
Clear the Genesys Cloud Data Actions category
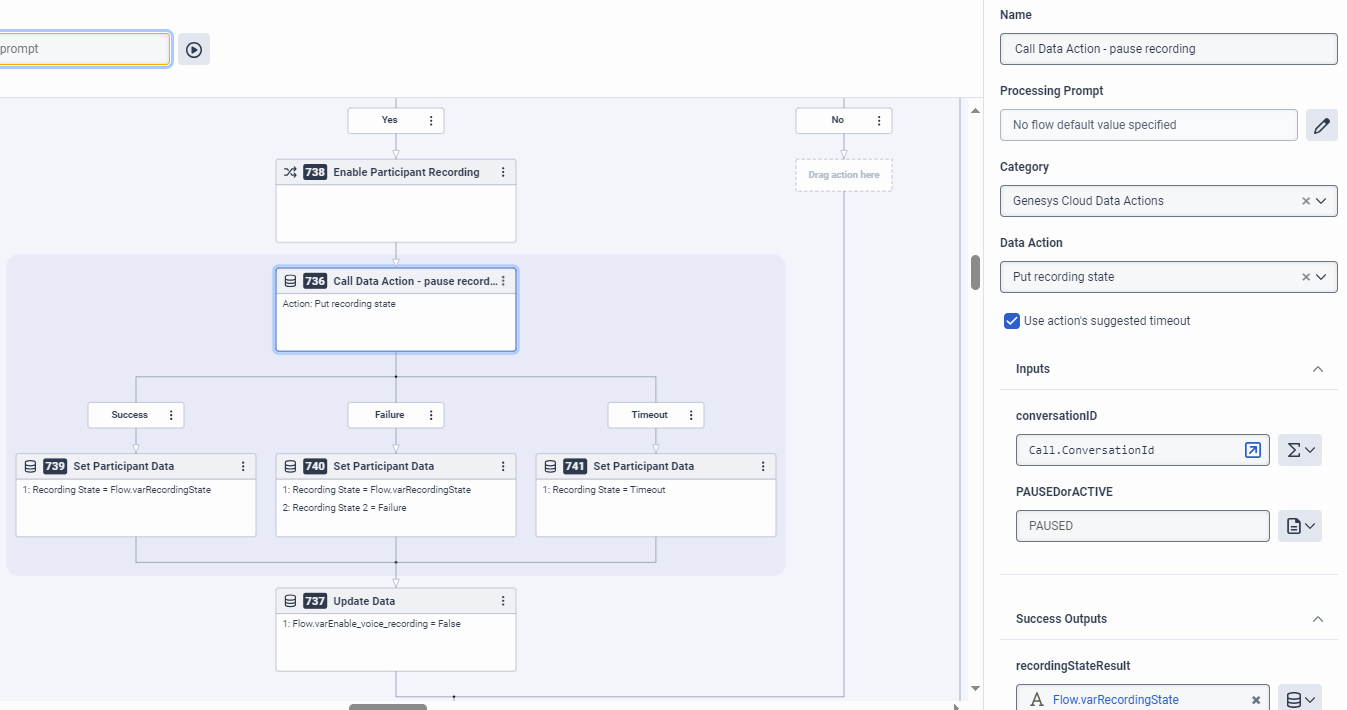pyautogui.click(x=1306, y=201)
